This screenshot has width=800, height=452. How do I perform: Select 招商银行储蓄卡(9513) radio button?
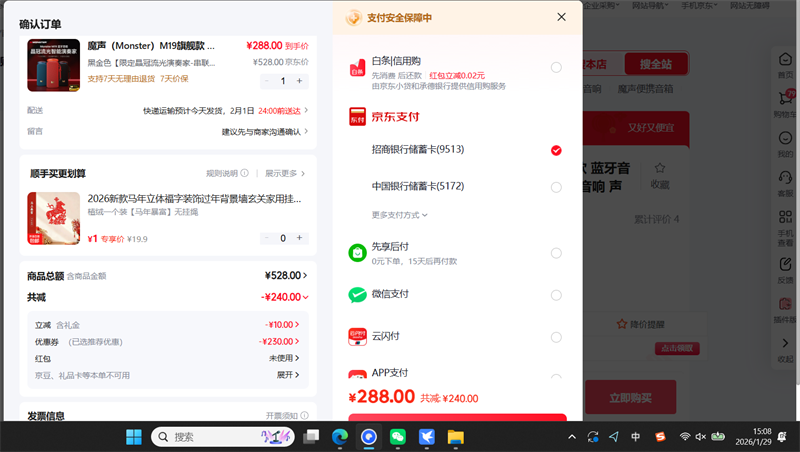click(556, 150)
